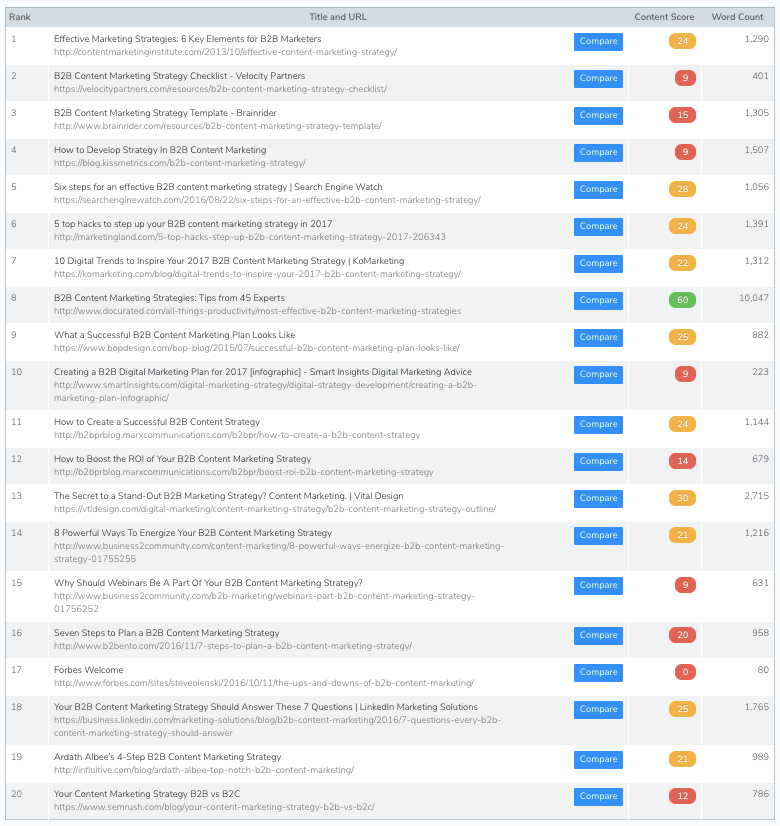The image size is (780, 826).
Task: Open the influitive.com Ardath Albee URL
Action: point(203,770)
